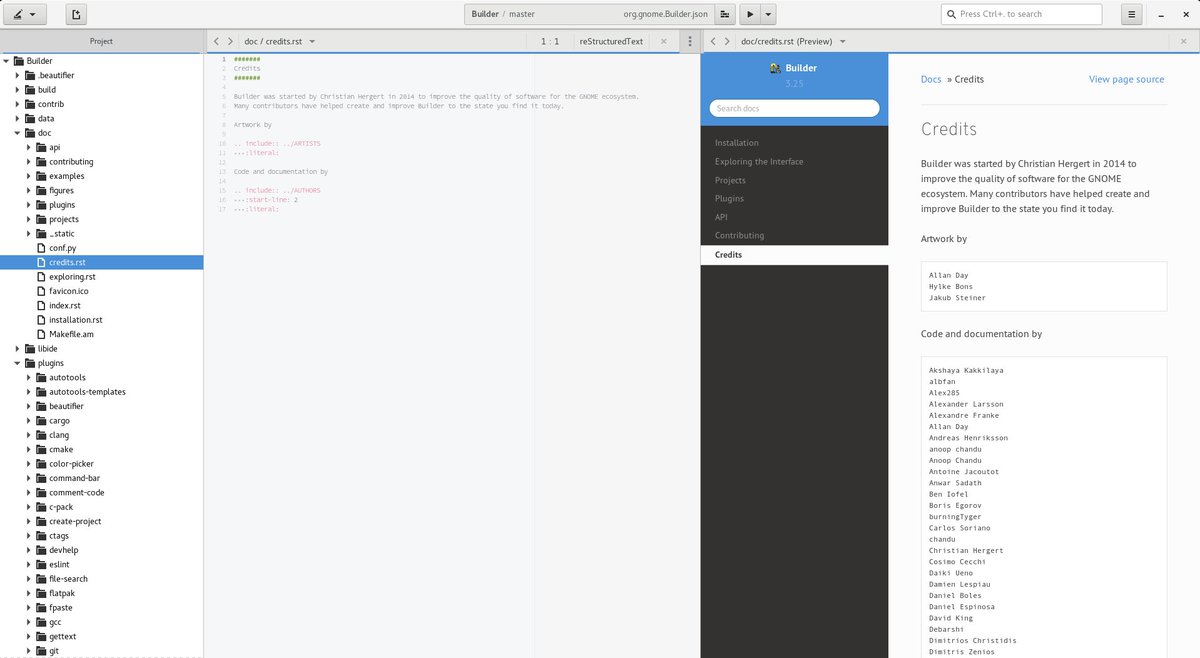Click the 1 : 1 cursor position indicator
The height and width of the screenshot is (658, 1200).
[x=550, y=41]
